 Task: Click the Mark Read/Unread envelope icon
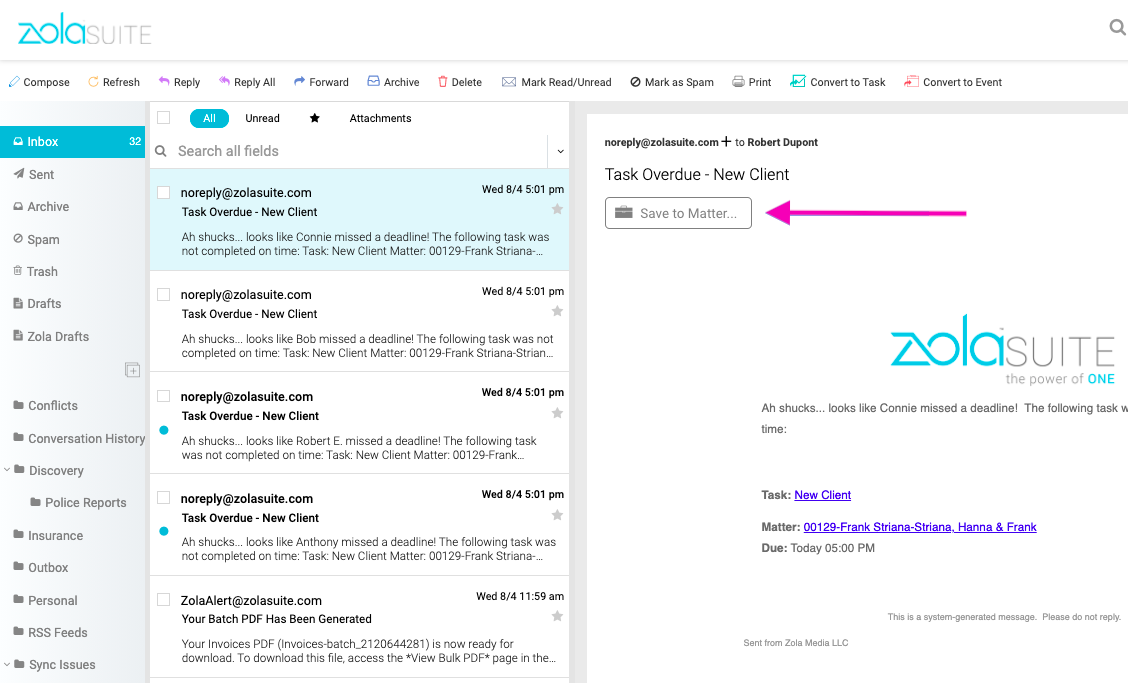coord(509,82)
